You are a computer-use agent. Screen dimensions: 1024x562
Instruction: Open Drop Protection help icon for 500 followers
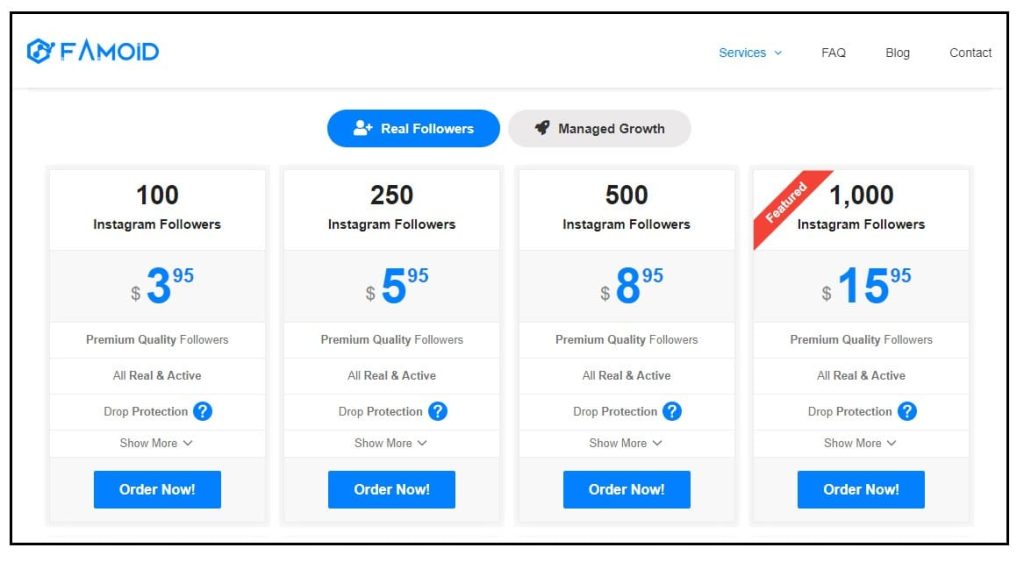pos(672,411)
